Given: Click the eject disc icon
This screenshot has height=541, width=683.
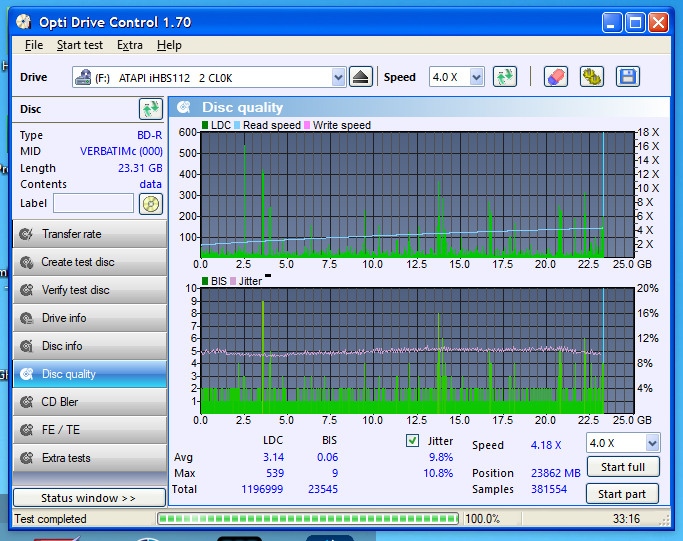Looking at the screenshot, I should (361, 77).
